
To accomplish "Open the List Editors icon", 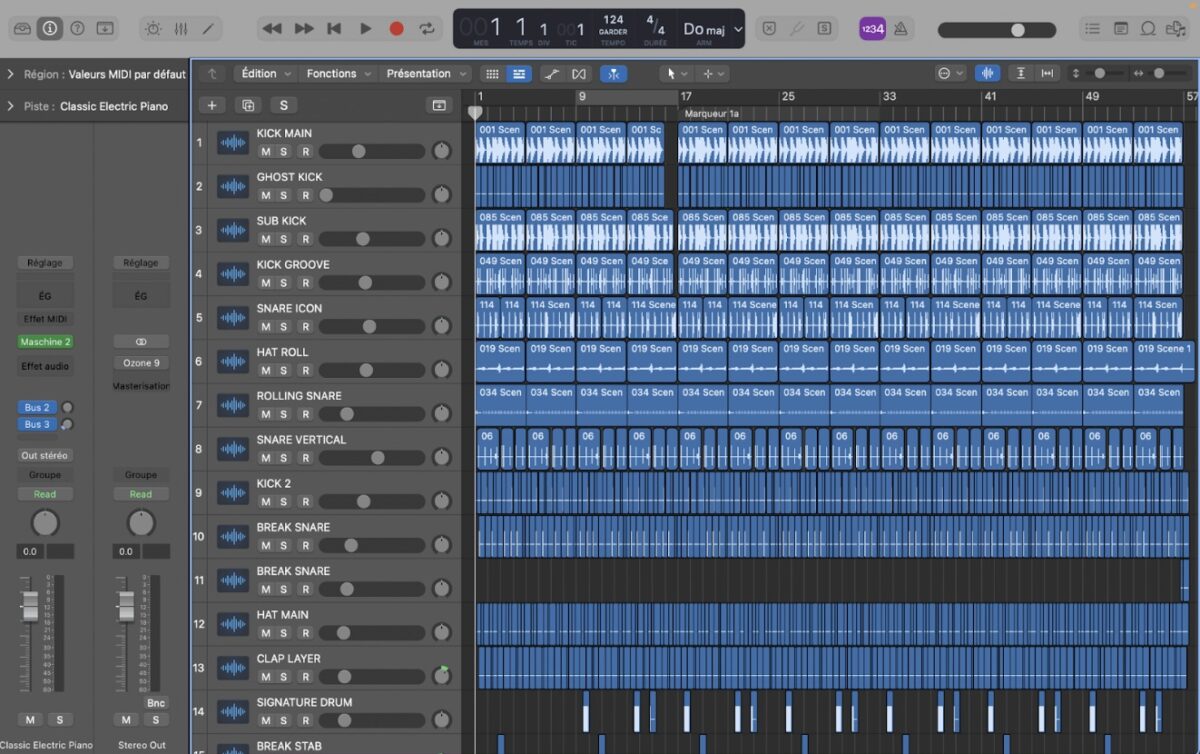I will tap(1093, 29).
